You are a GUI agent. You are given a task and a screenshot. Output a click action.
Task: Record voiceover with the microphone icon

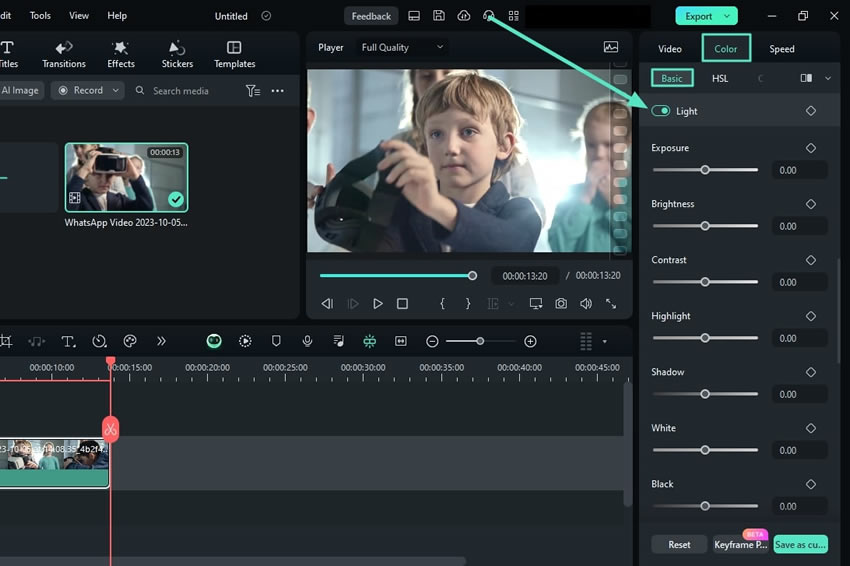tap(307, 341)
